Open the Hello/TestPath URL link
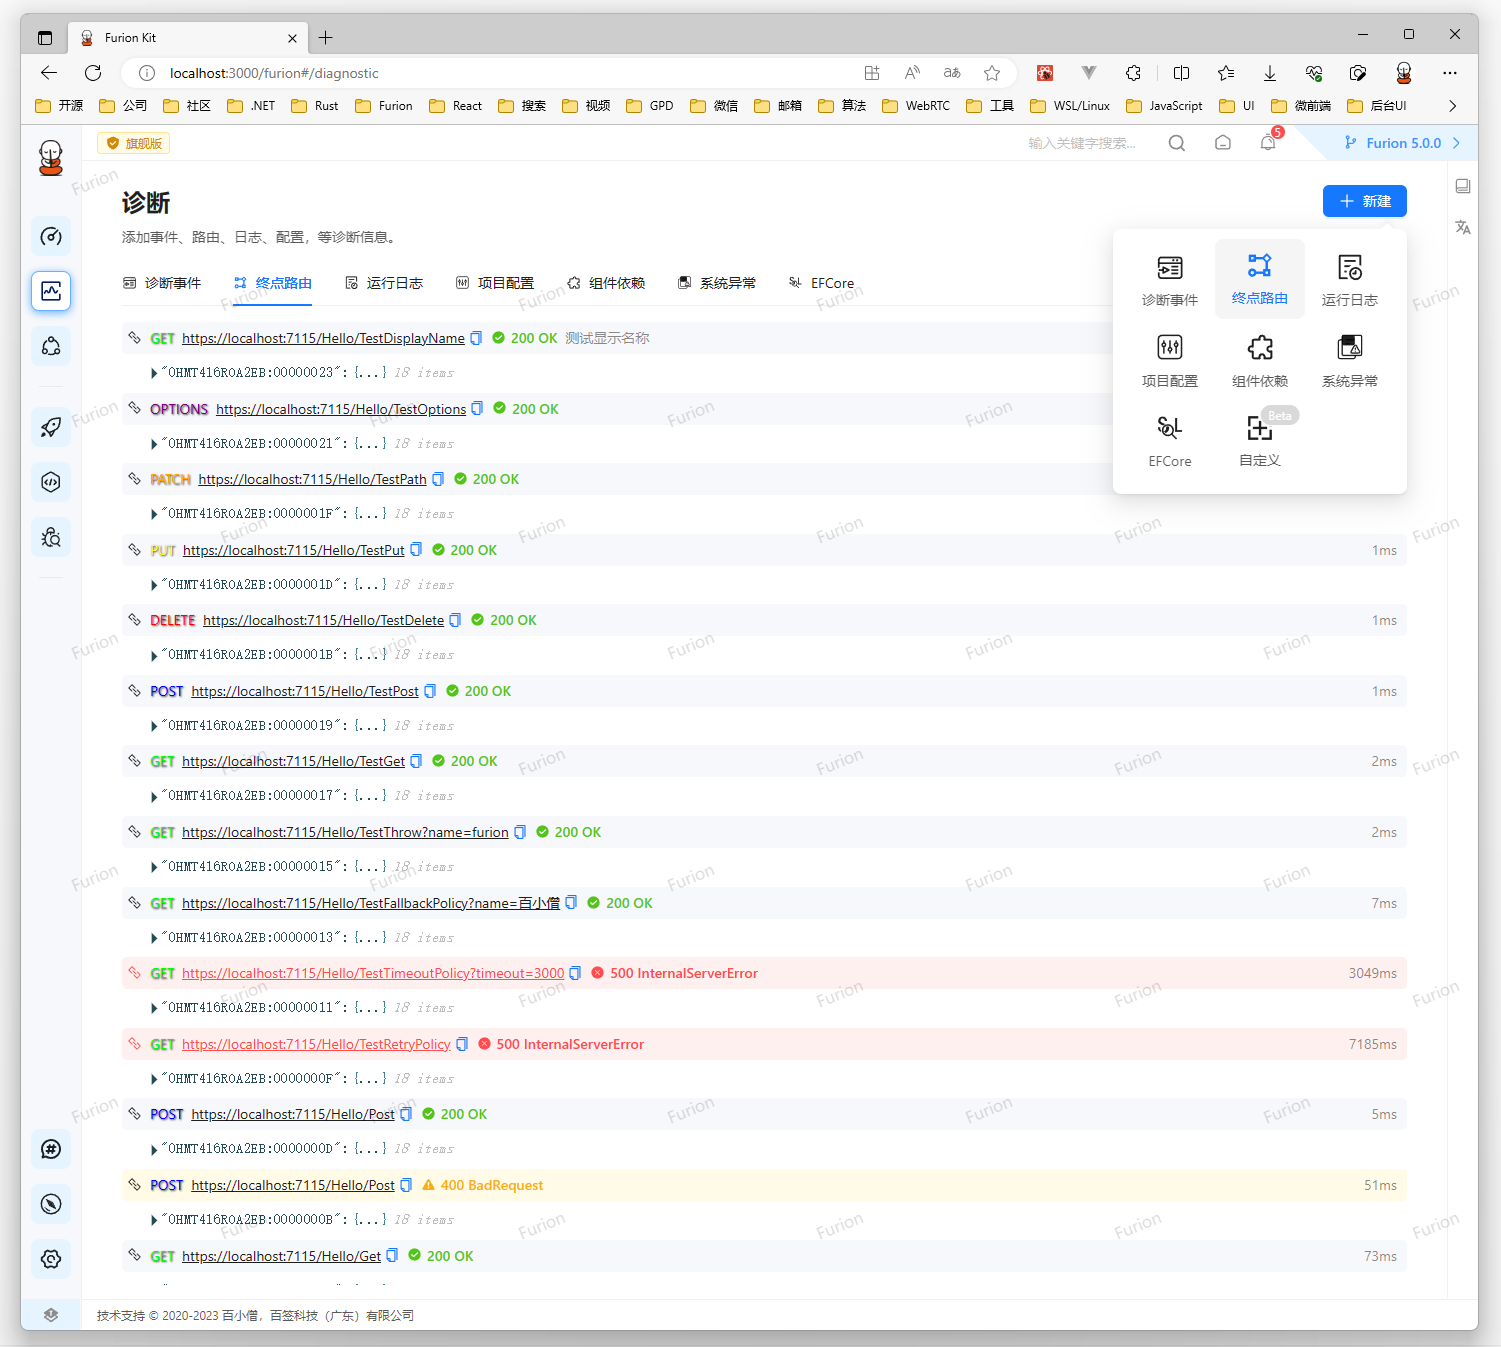This screenshot has height=1347, width=1501. click(312, 479)
